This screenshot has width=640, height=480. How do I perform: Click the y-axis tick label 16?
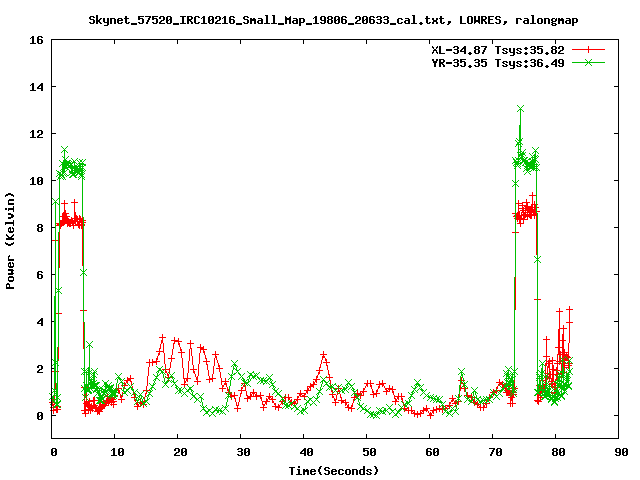coord(36,40)
